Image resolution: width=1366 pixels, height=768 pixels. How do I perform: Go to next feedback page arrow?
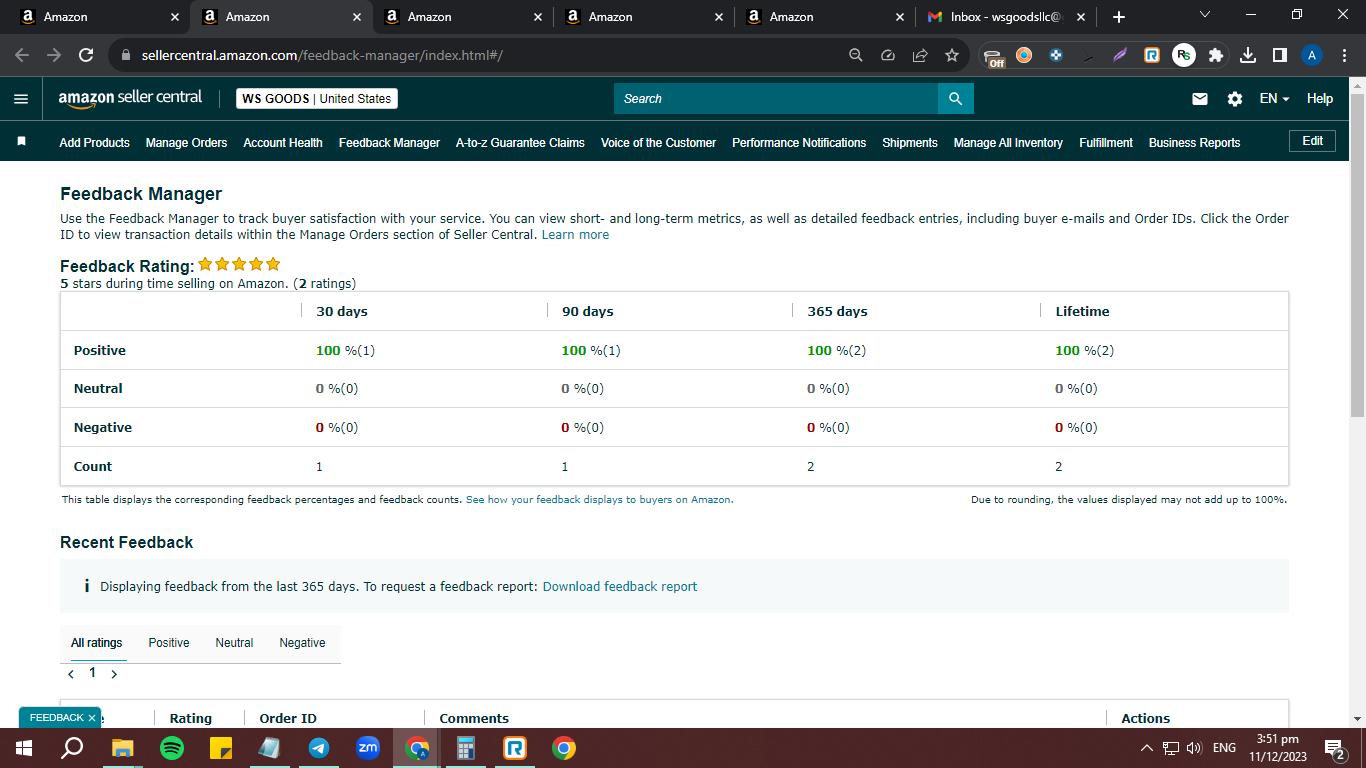(x=114, y=674)
